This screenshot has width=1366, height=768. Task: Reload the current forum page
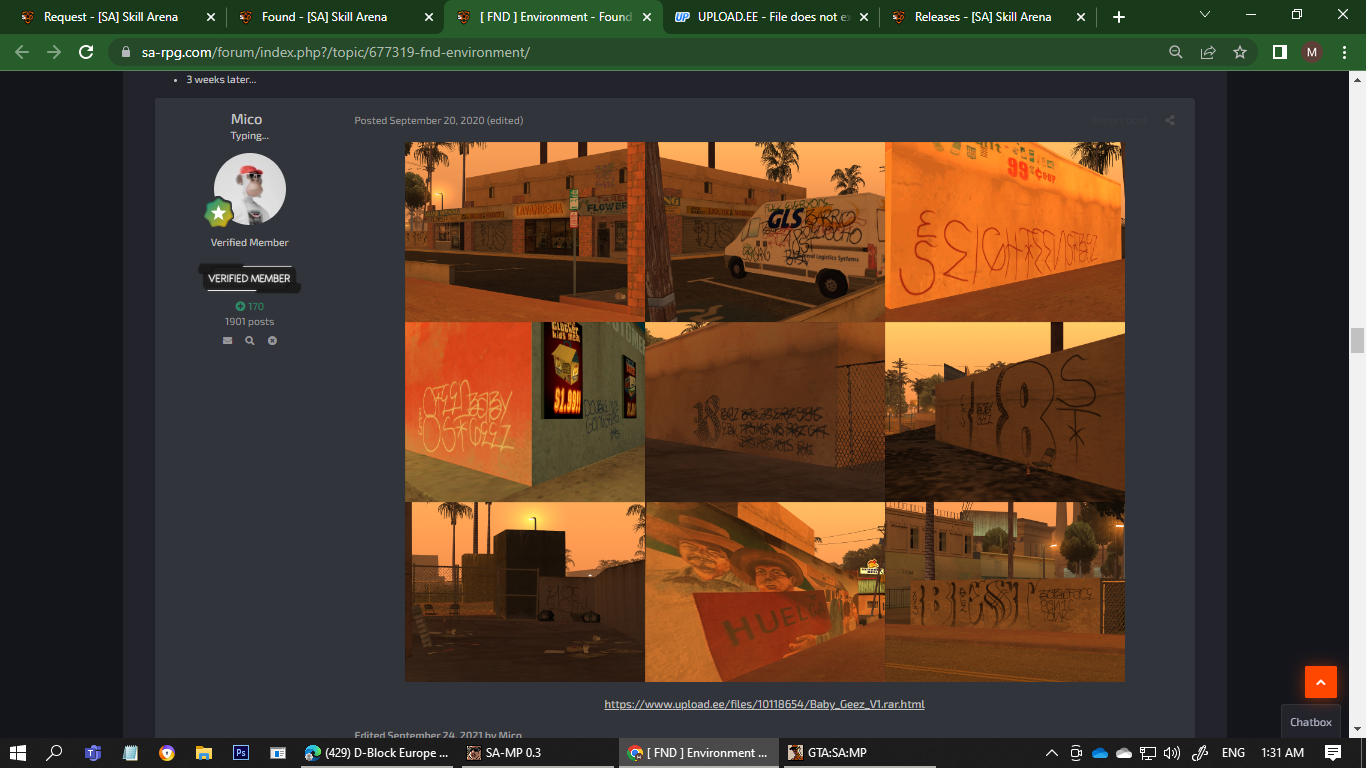tap(86, 52)
